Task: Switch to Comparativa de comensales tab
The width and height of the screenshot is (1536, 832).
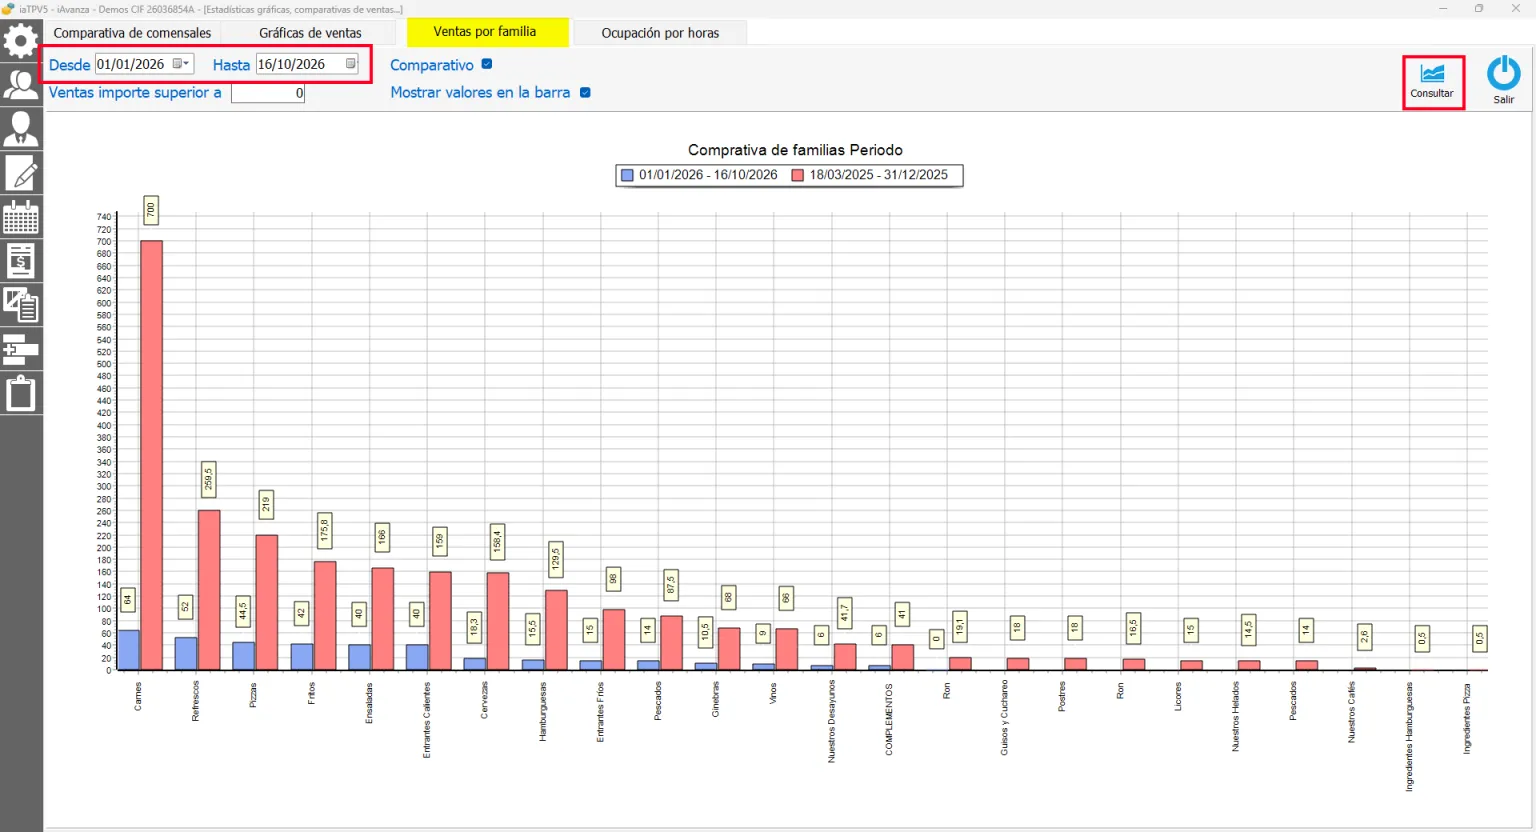Action: coord(132,33)
